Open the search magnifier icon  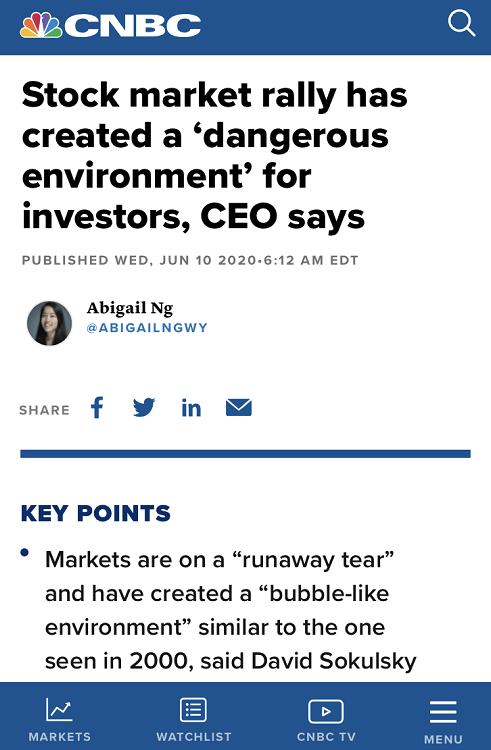[461, 23]
